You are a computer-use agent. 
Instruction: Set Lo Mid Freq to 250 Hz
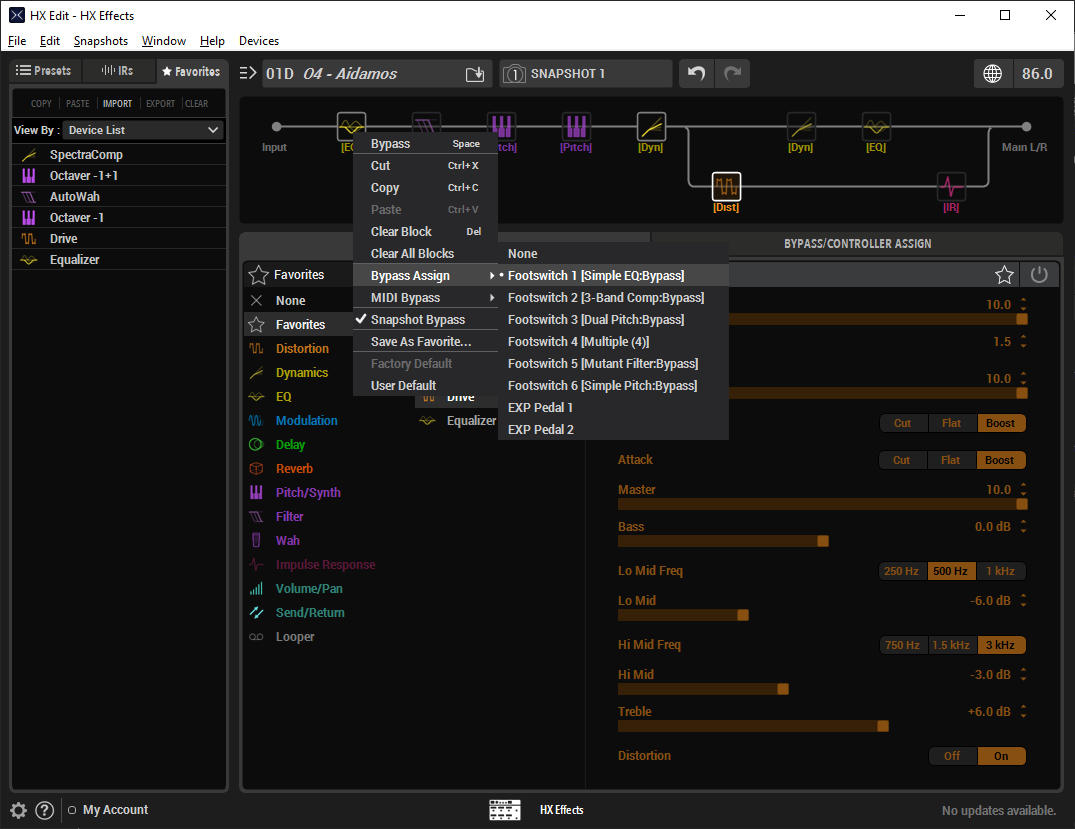(x=902, y=570)
